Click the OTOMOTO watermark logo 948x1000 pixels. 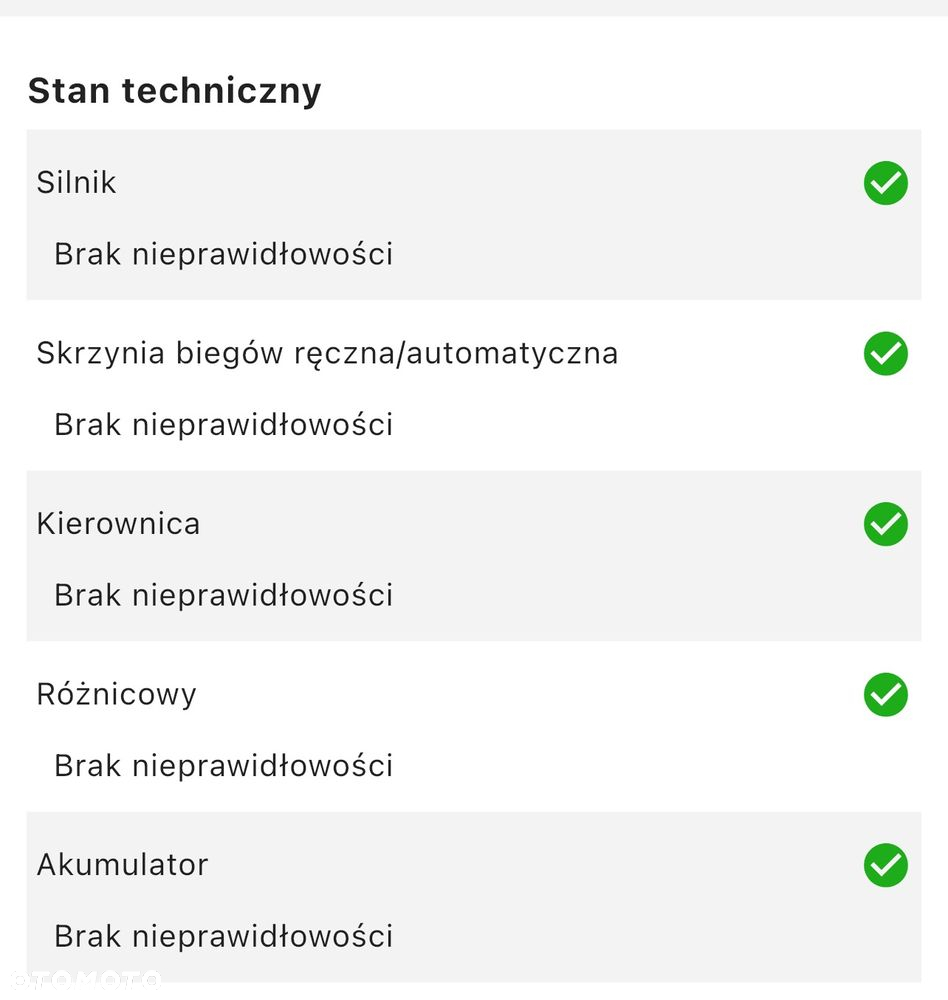click(86, 979)
